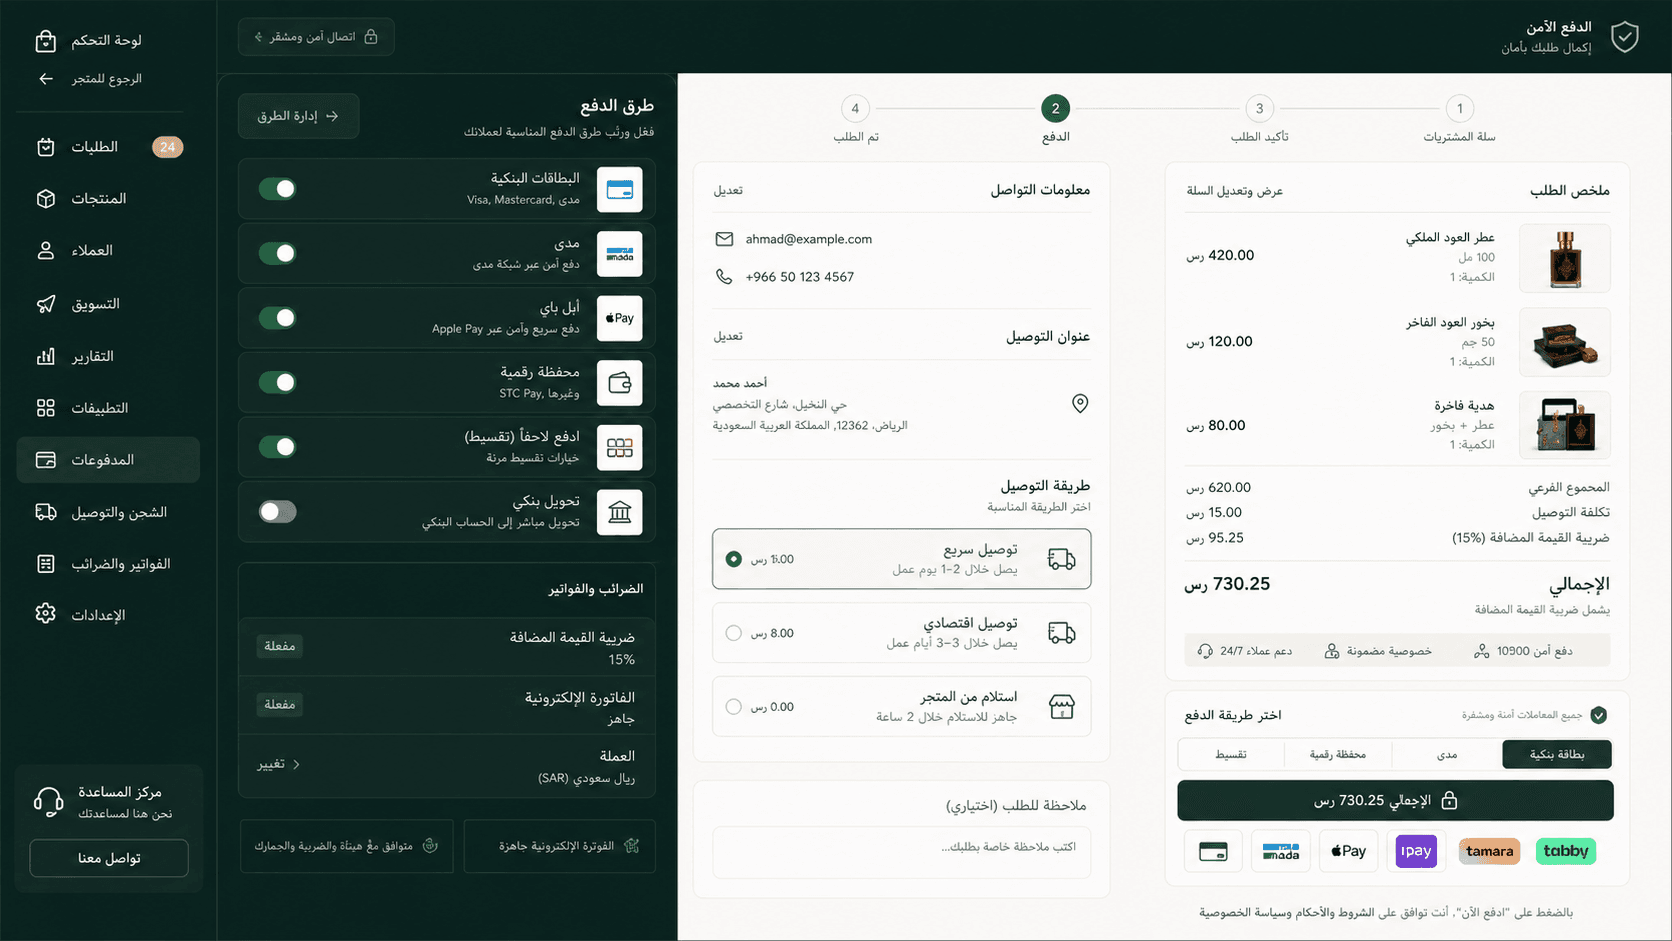
Task: Click the التقارير chart icon
Action: [45, 356]
